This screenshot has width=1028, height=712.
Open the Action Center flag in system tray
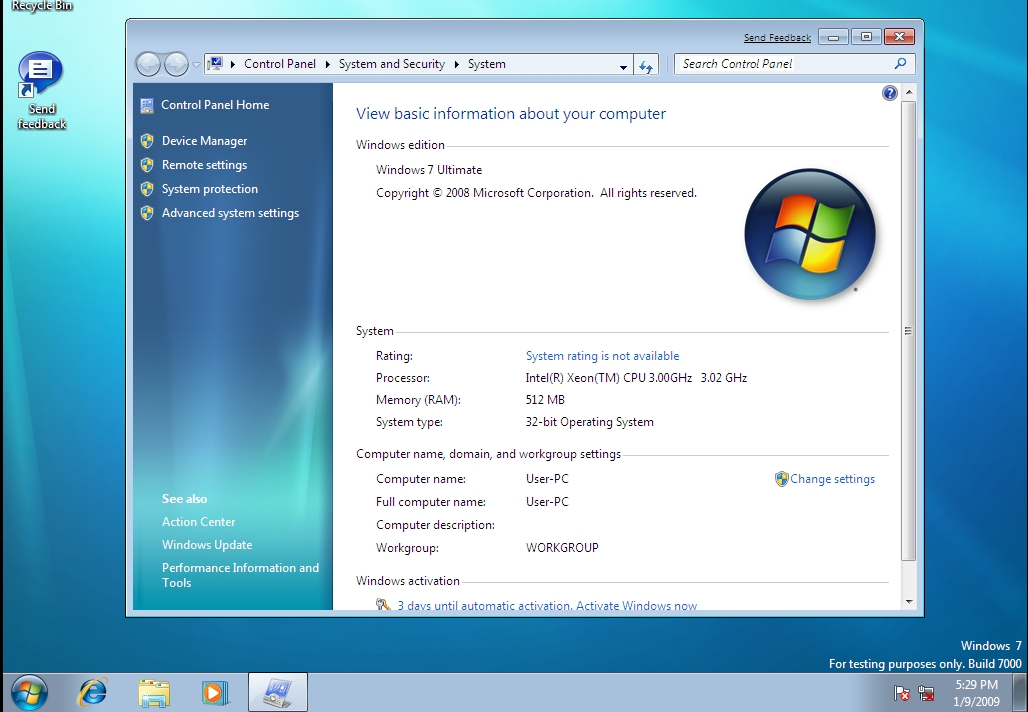tap(900, 692)
